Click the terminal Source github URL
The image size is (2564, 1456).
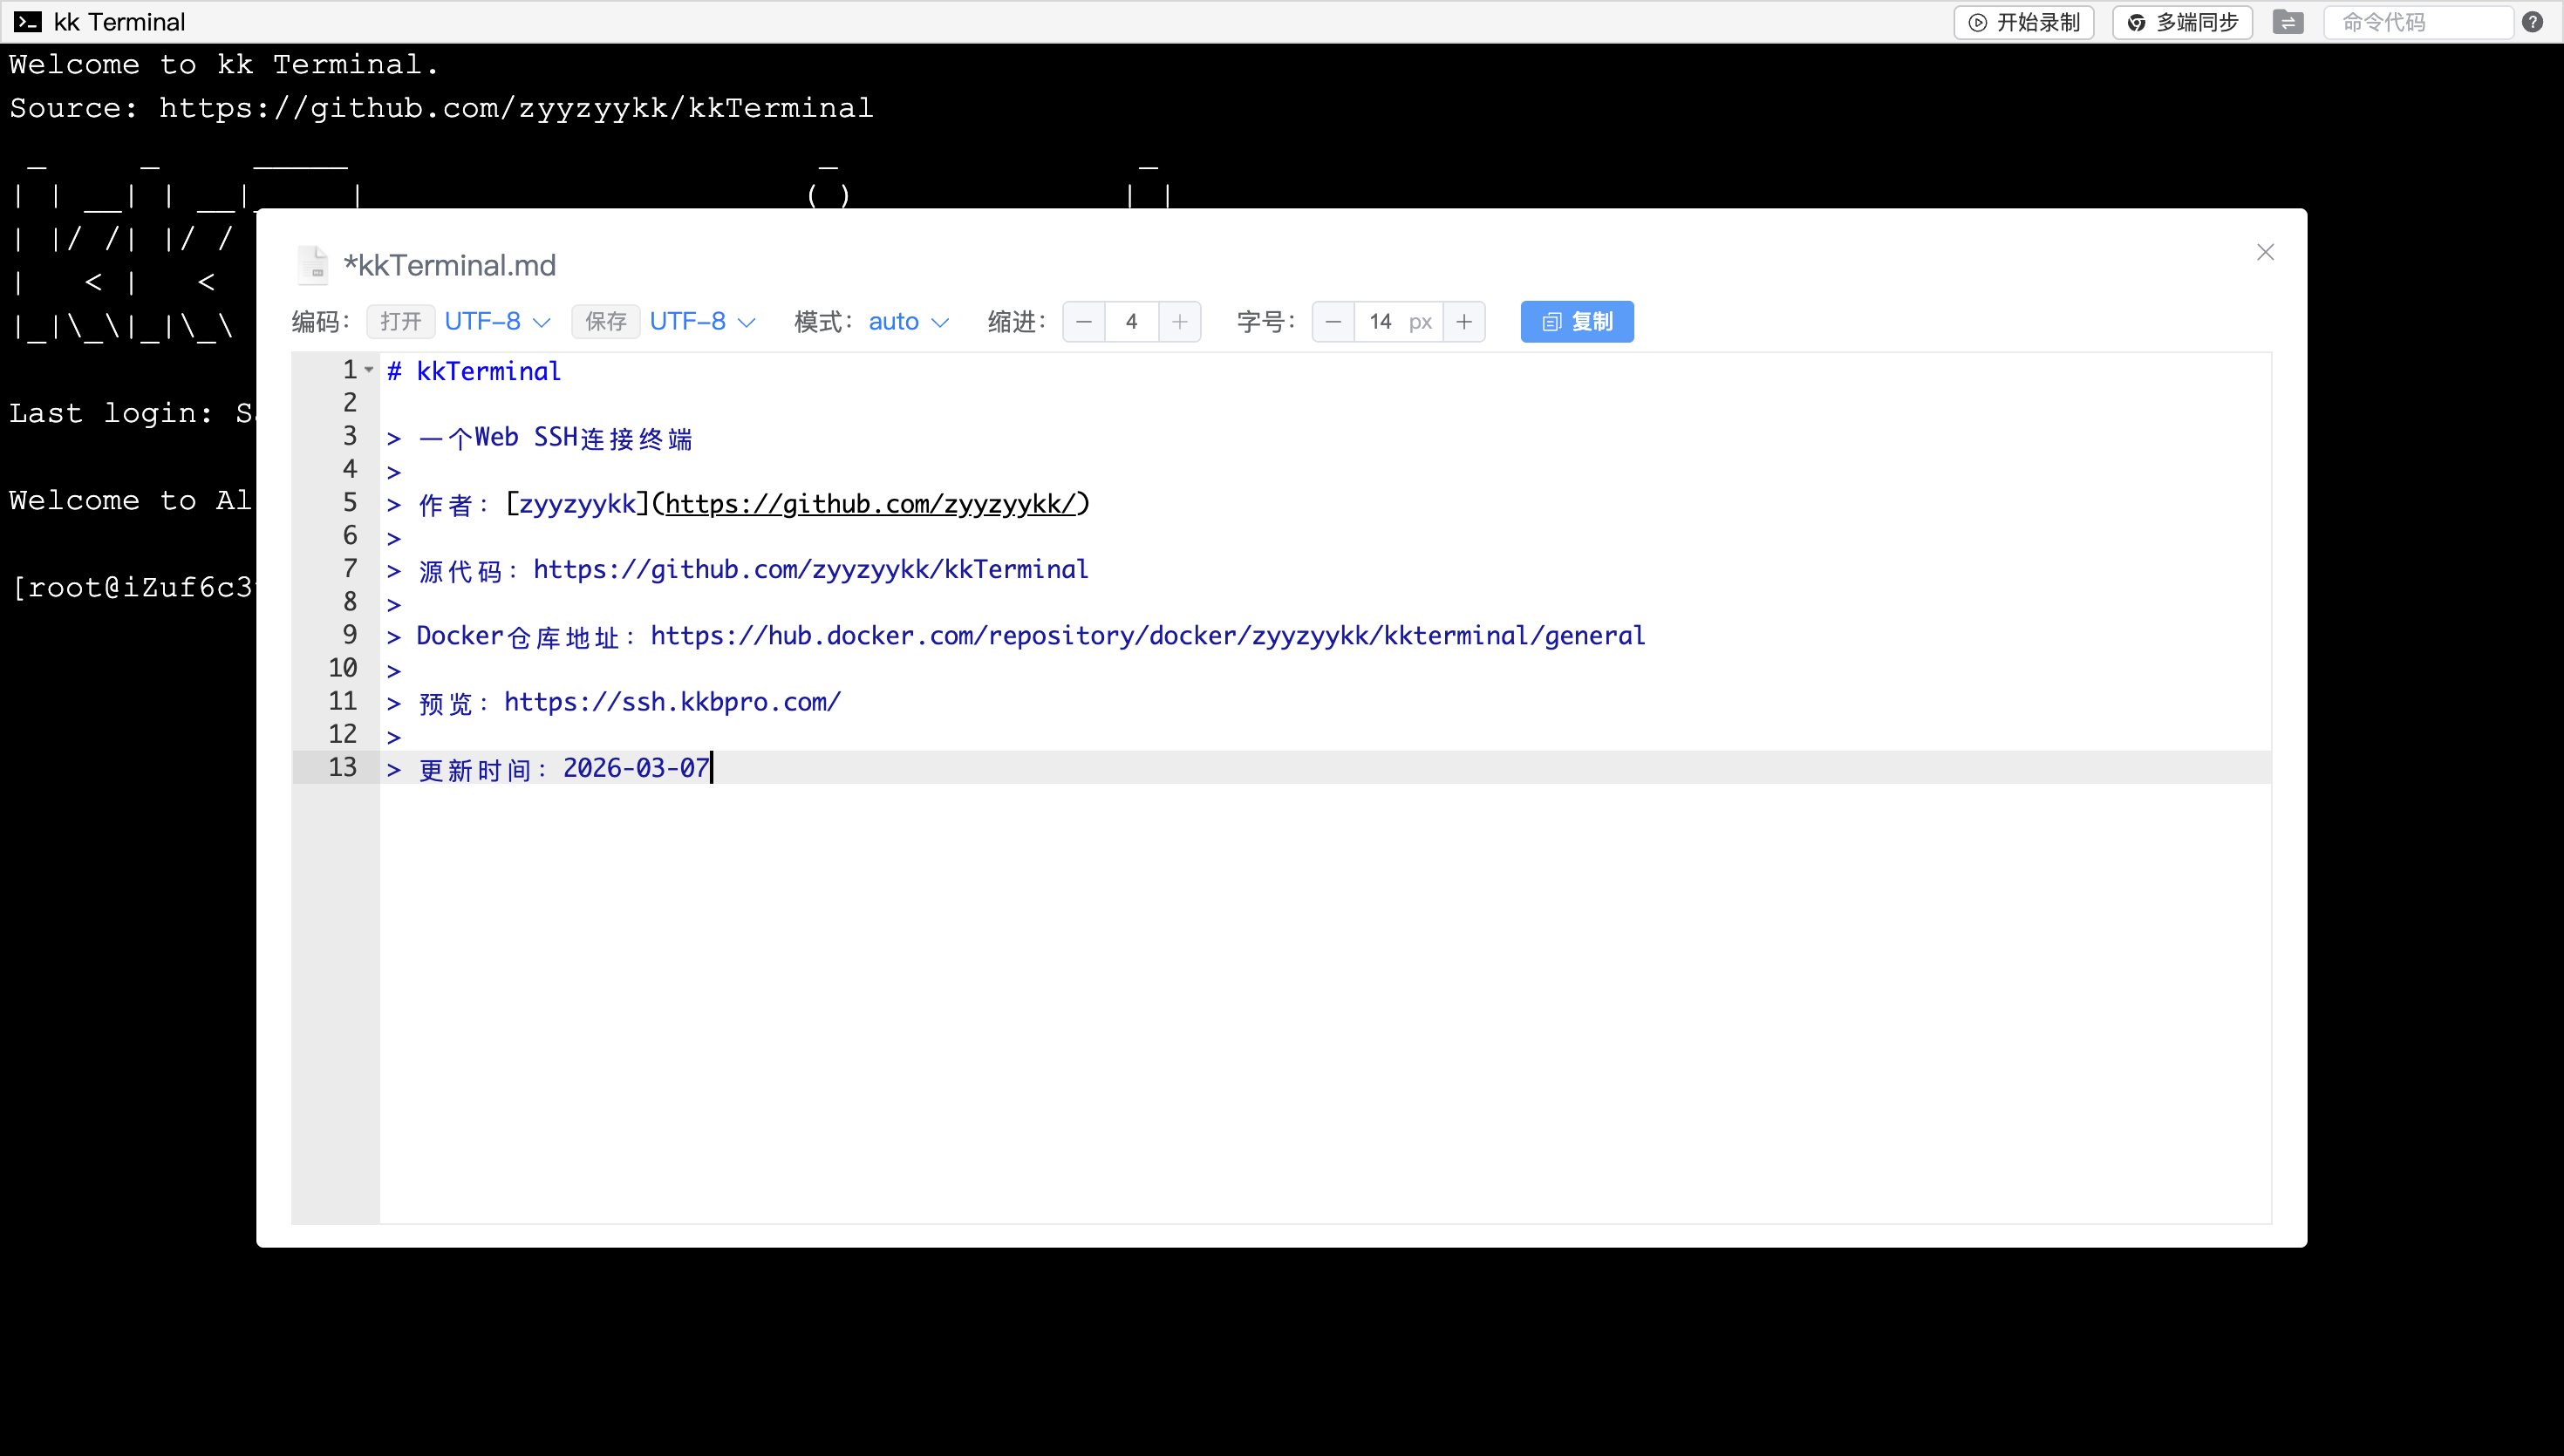click(x=516, y=108)
